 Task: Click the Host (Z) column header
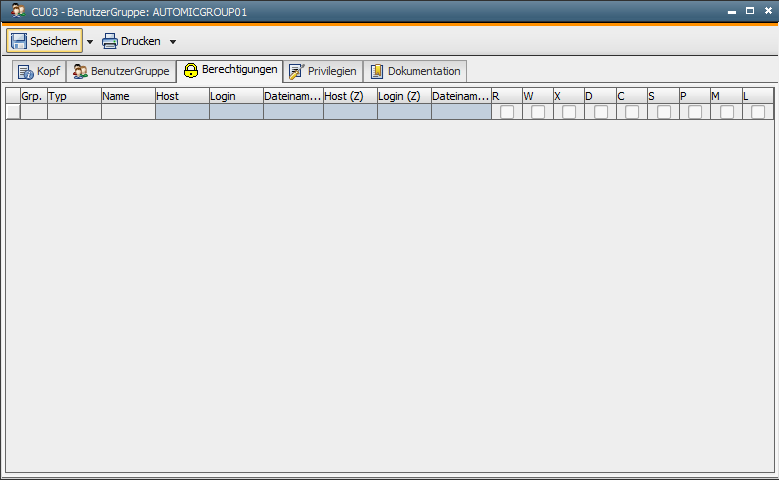coord(350,96)
